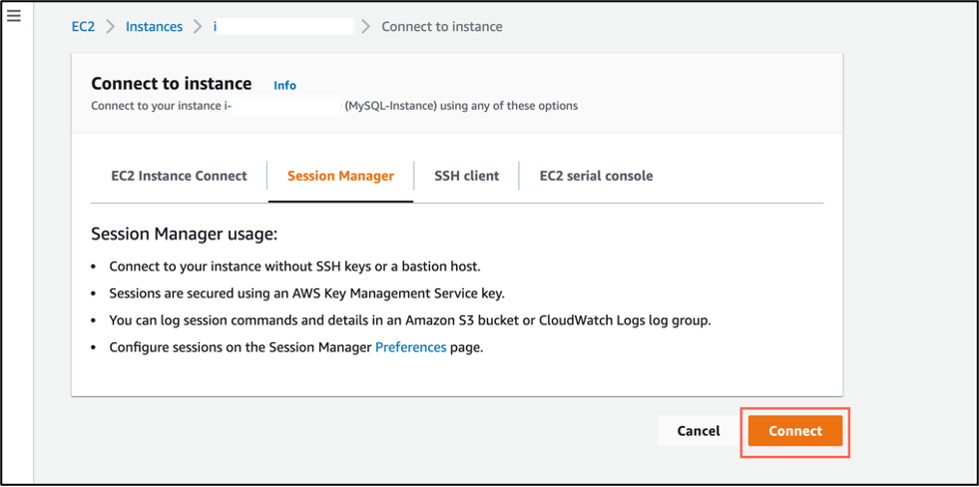The width and height of the screenshot is (979, 487).
Task: Click the orange Connect button
Action: [795, 431]
